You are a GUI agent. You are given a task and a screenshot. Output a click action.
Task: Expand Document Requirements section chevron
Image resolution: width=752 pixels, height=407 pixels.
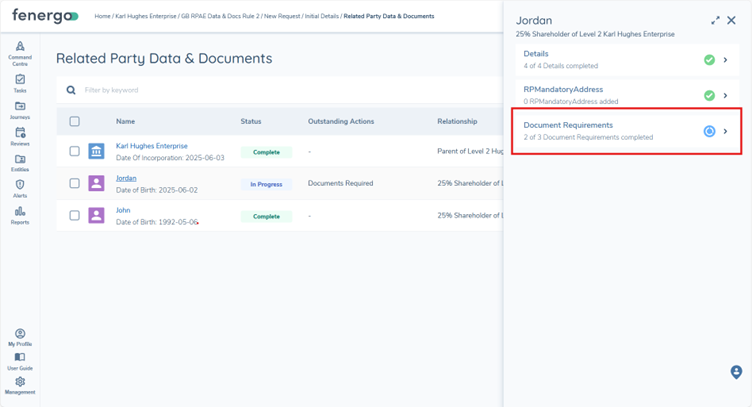[726, 131]
